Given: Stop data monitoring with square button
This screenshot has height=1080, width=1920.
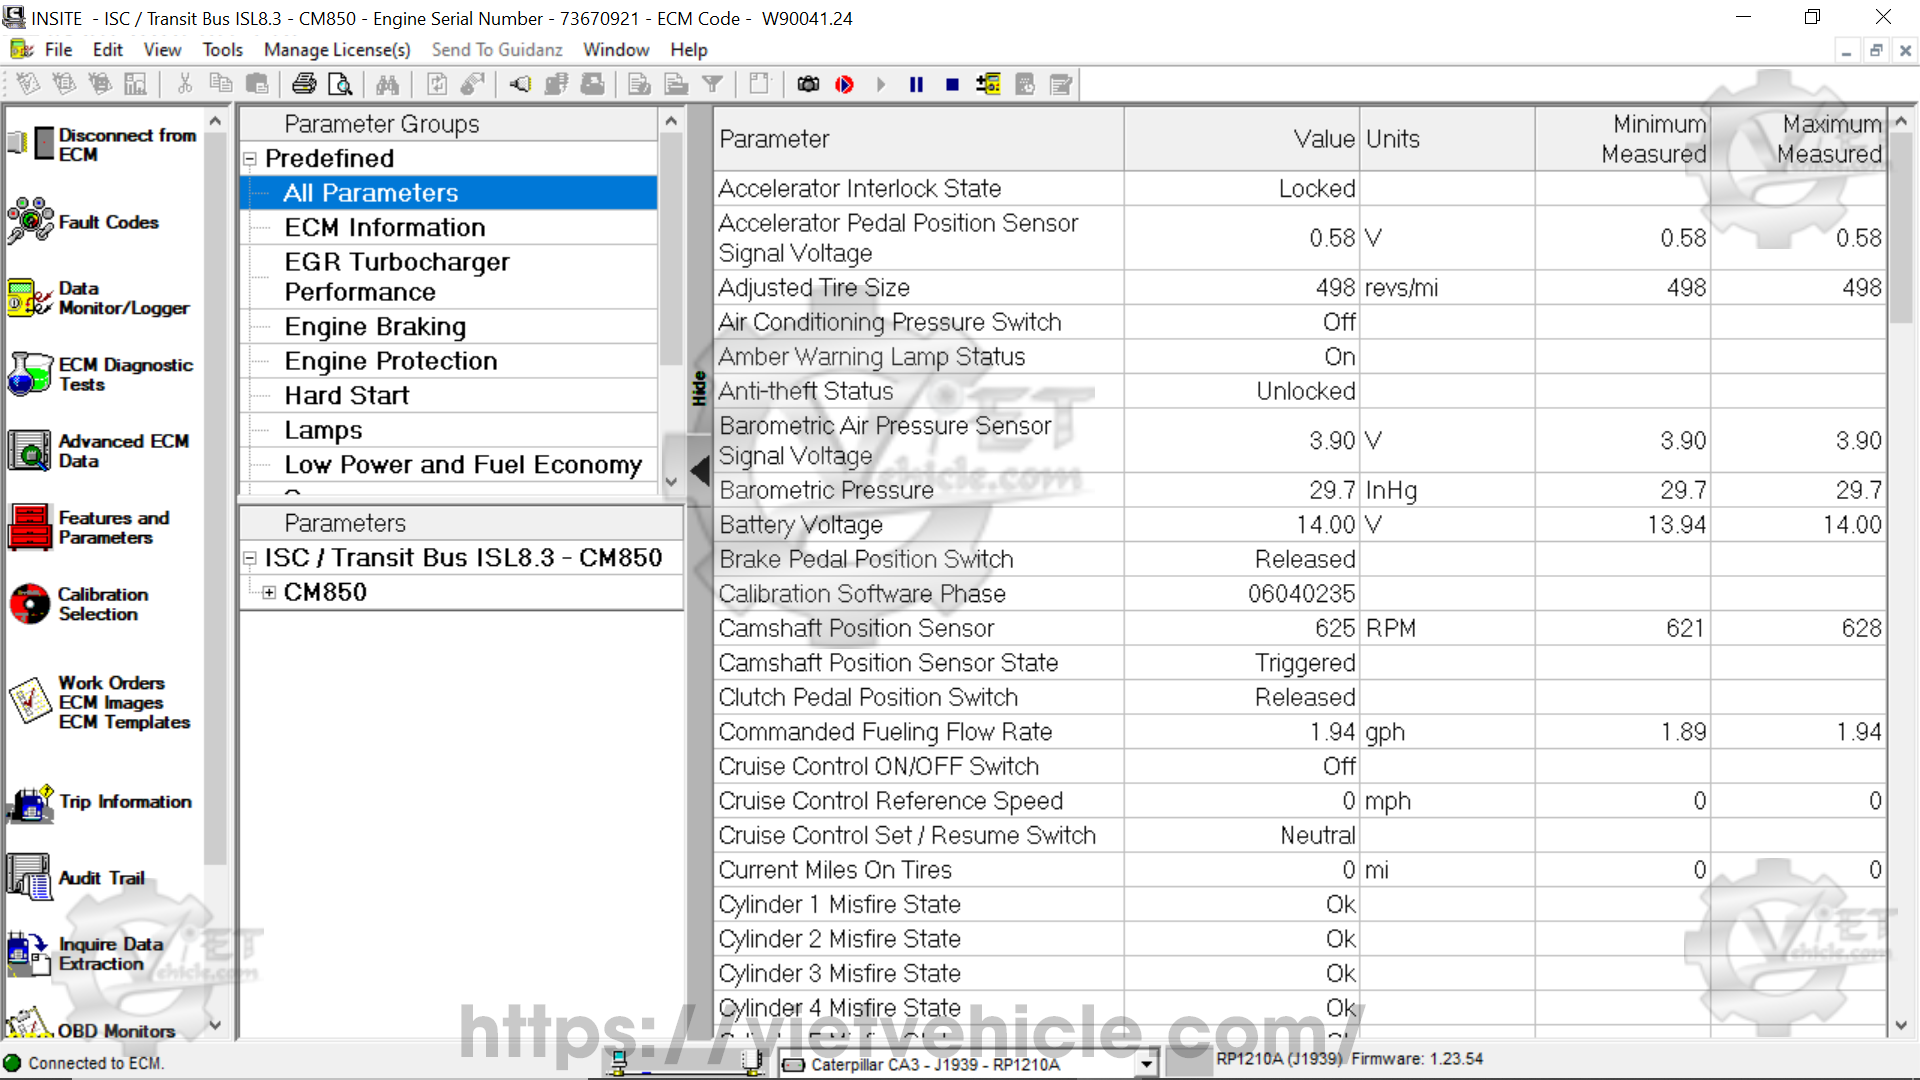Looking at the screenshot, I should coord(952,85).
